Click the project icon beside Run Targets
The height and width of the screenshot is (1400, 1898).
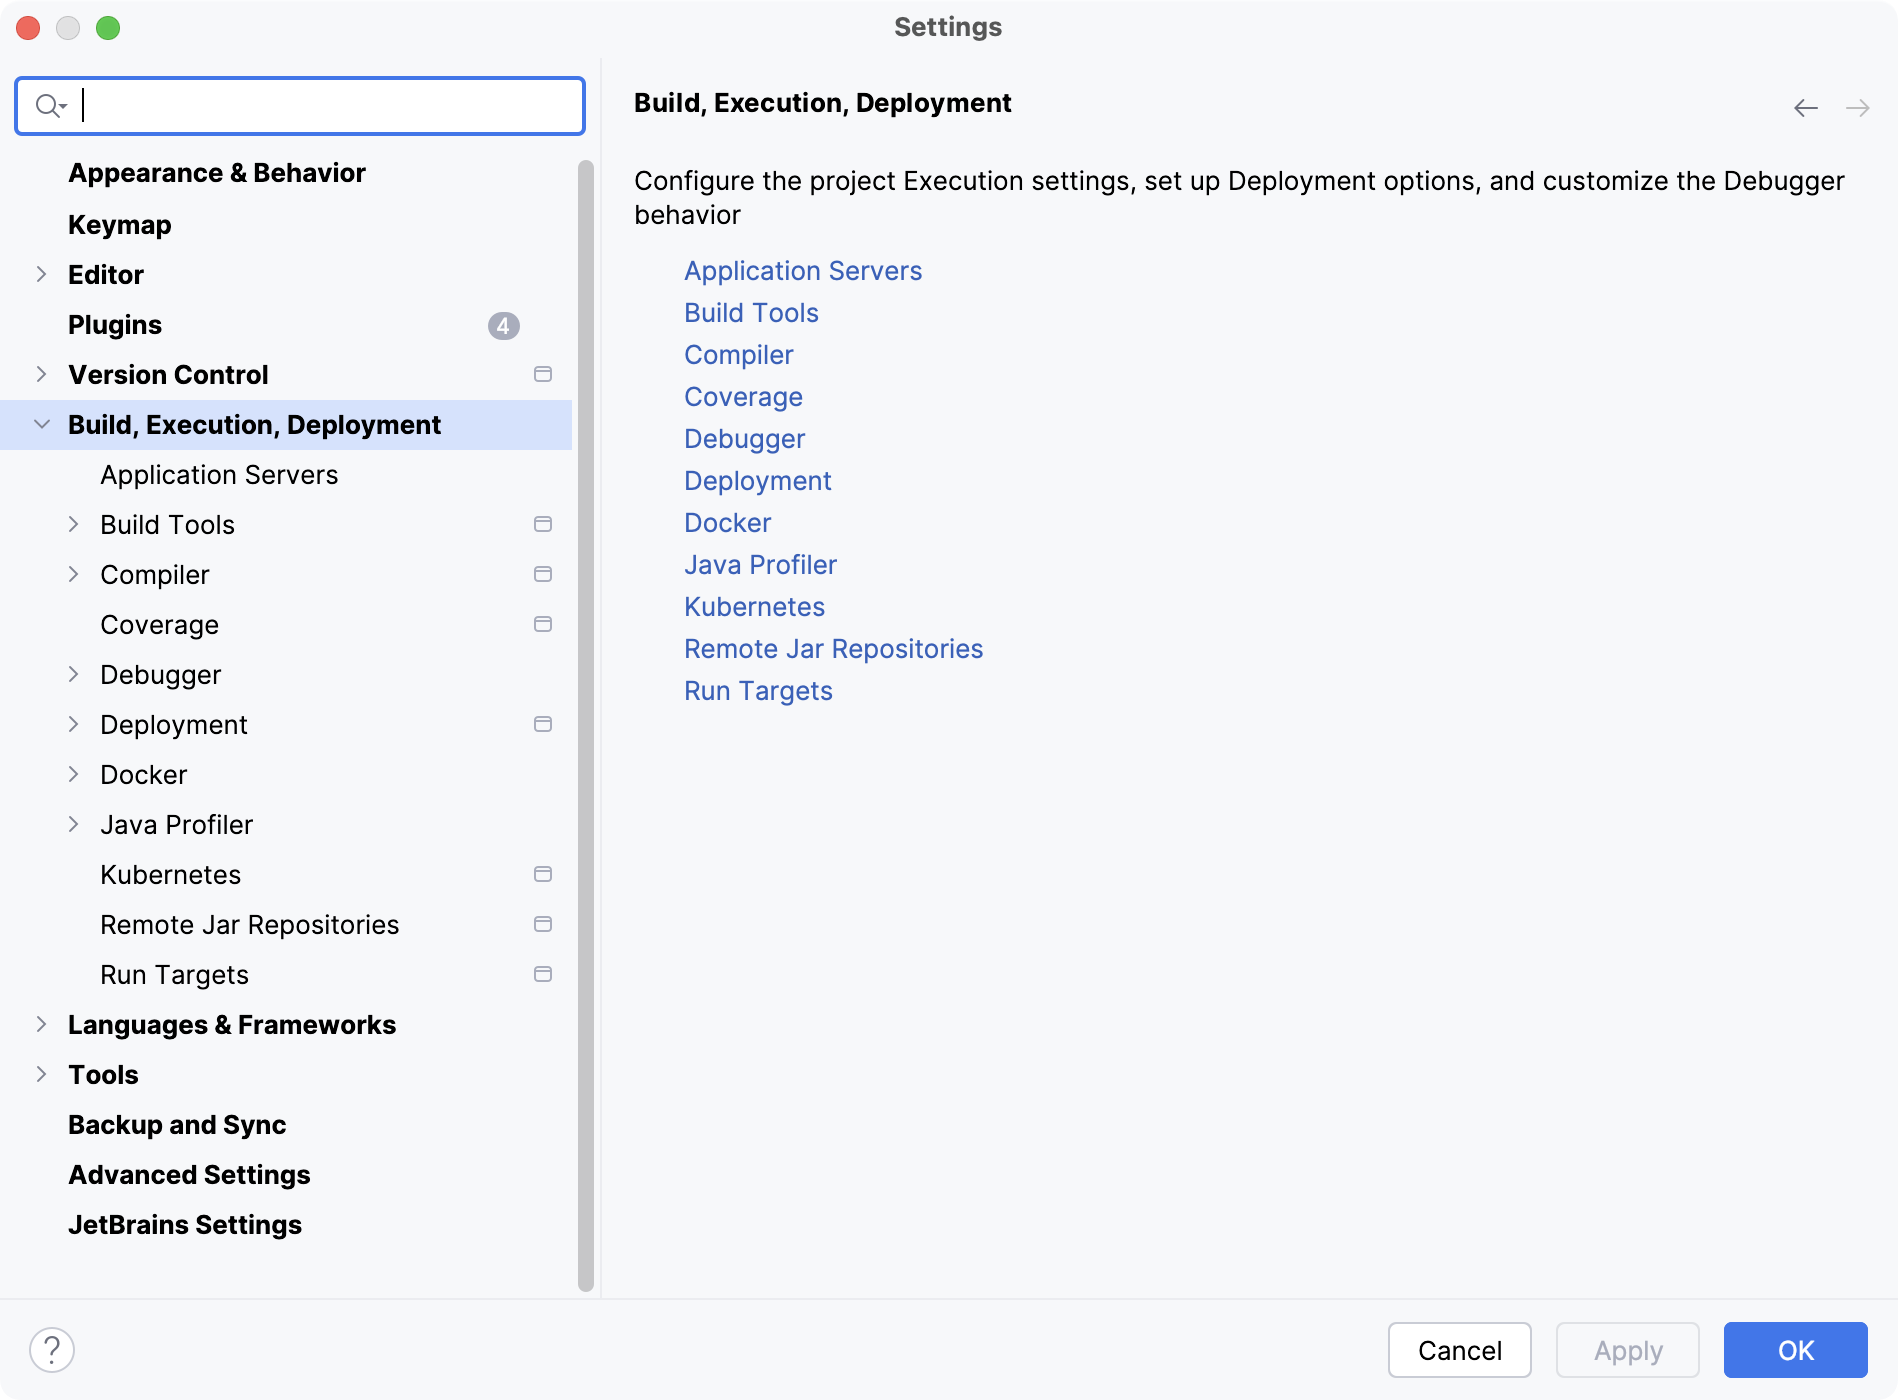[543, 973]
